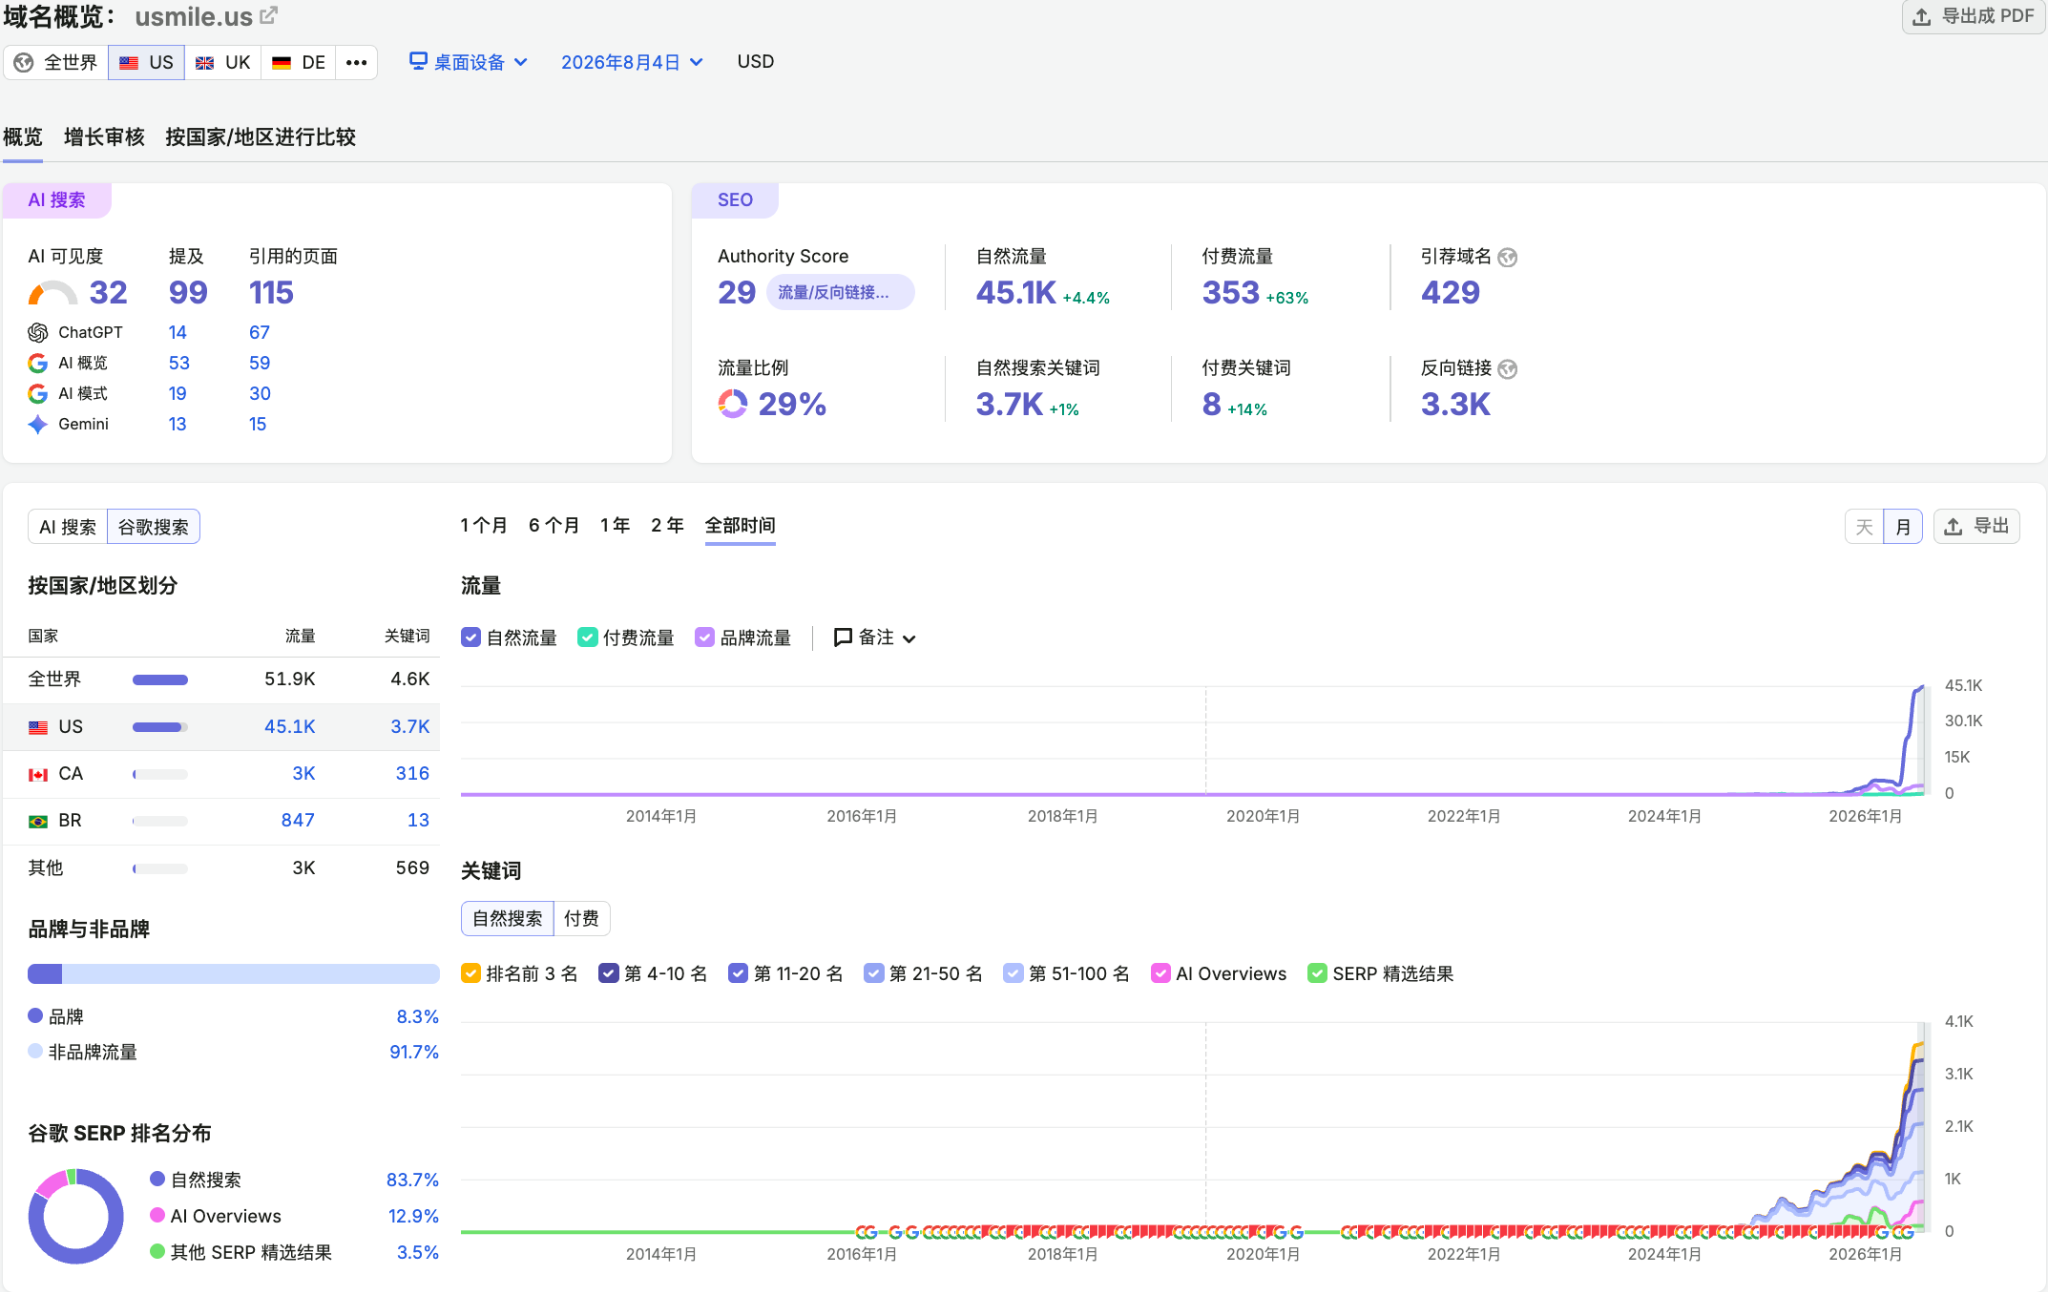Expand 备注 notes dropdown

coord(875,637)
